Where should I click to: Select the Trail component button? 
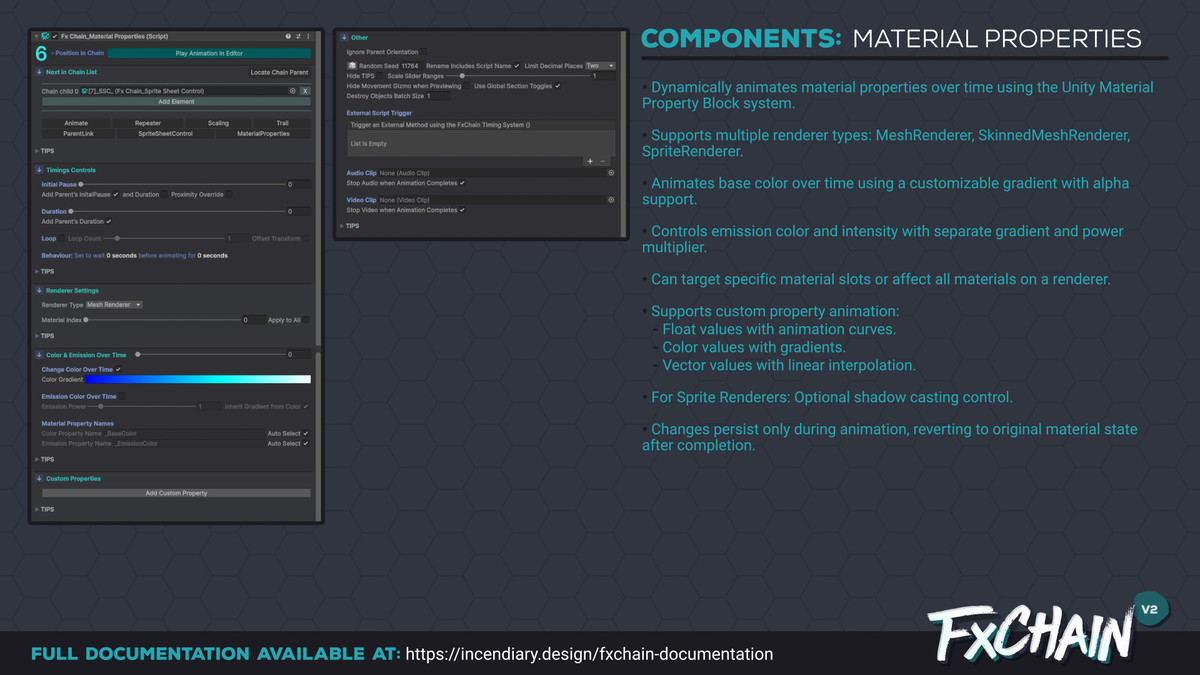tap(282, 123)
